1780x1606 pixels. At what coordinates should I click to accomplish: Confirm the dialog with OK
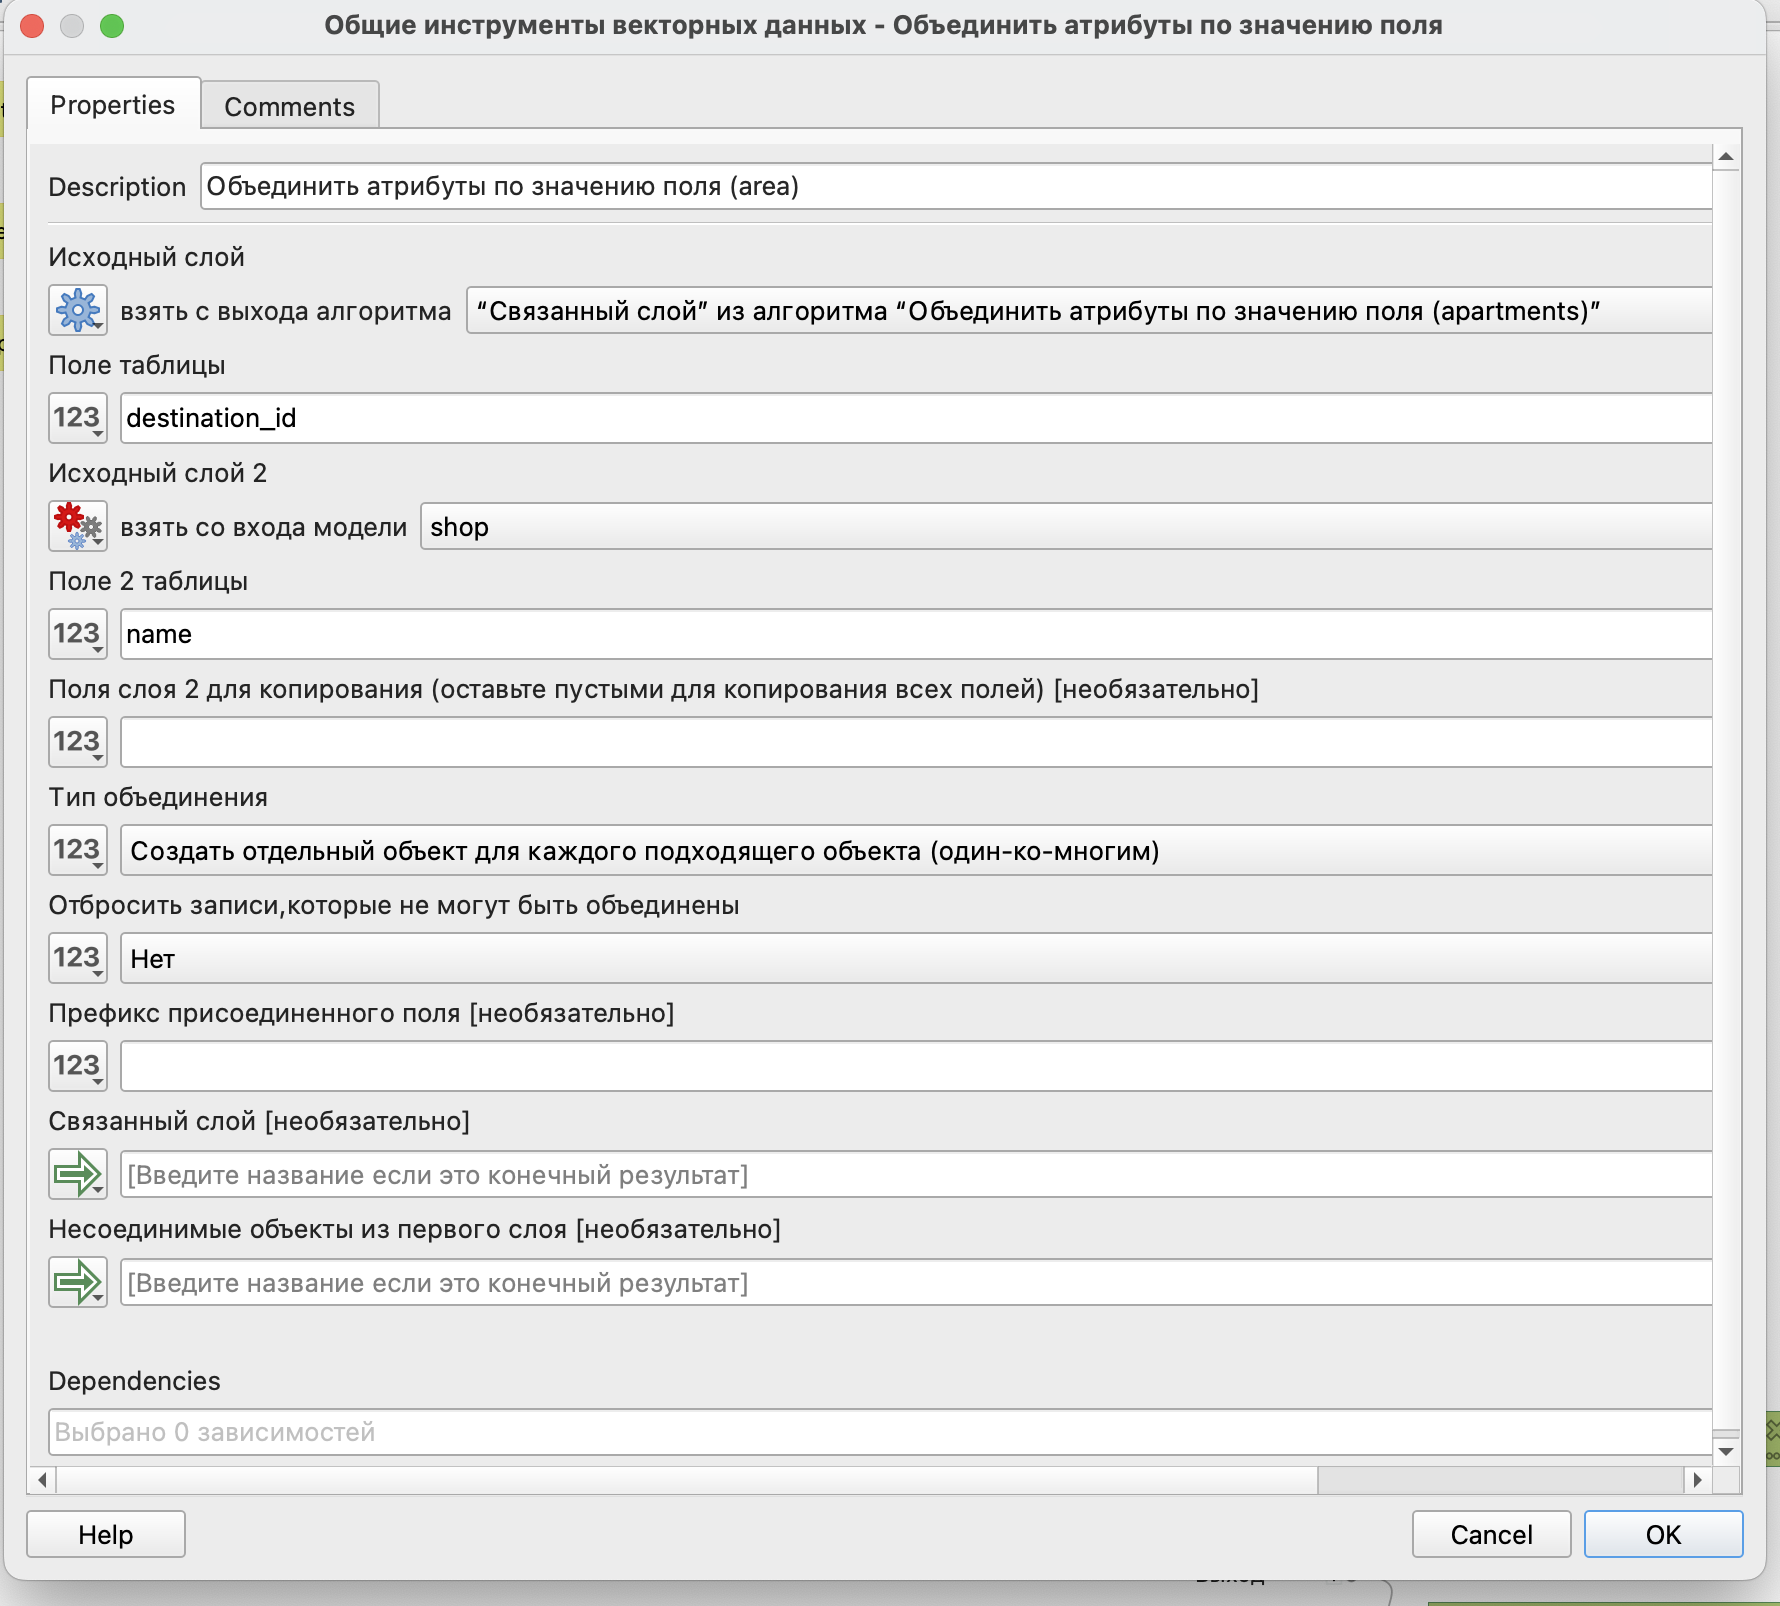[1663, 1534]
